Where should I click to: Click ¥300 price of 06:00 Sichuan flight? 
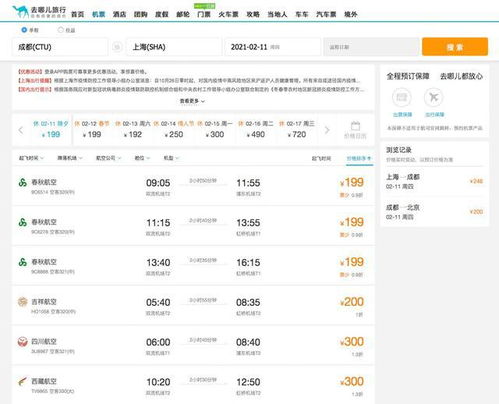pos(352,342)
